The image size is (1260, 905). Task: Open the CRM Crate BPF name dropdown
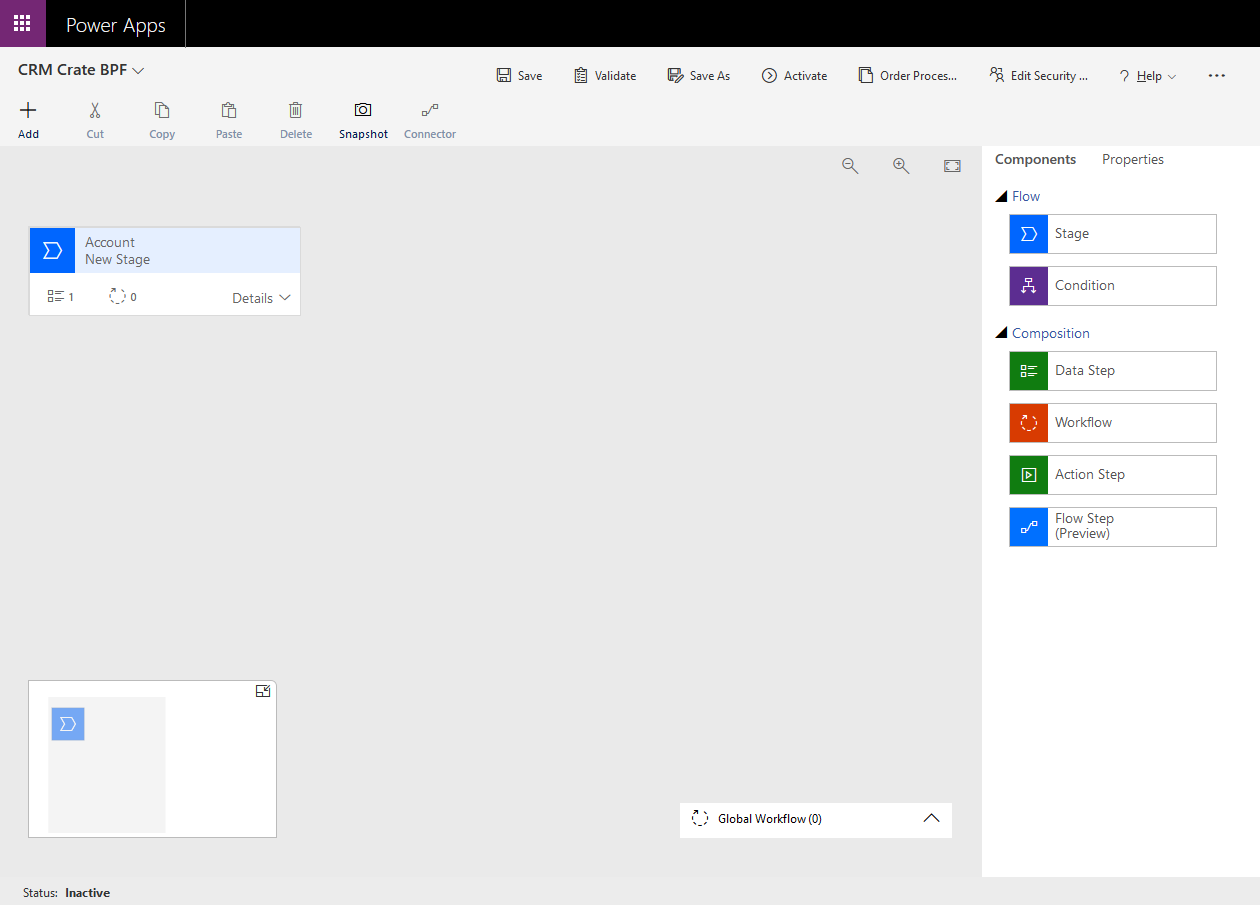point(138,70)
